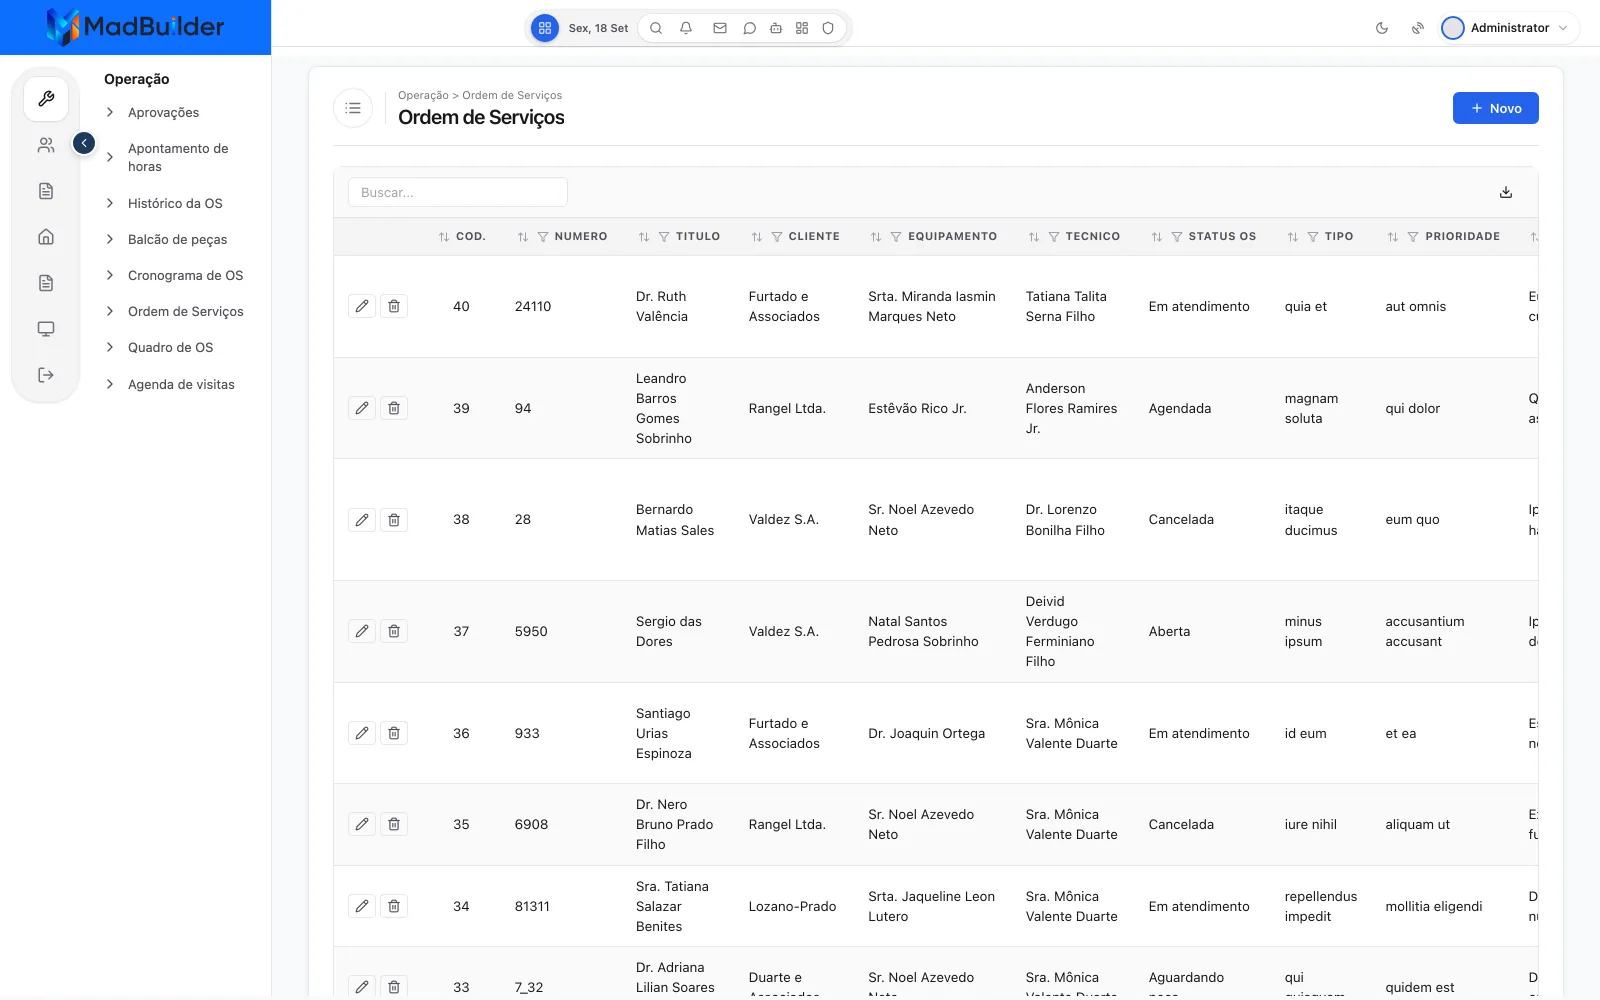Screen dimensions: 1600x1000
Task: Click the Novo button
Action: [1496, 108]
